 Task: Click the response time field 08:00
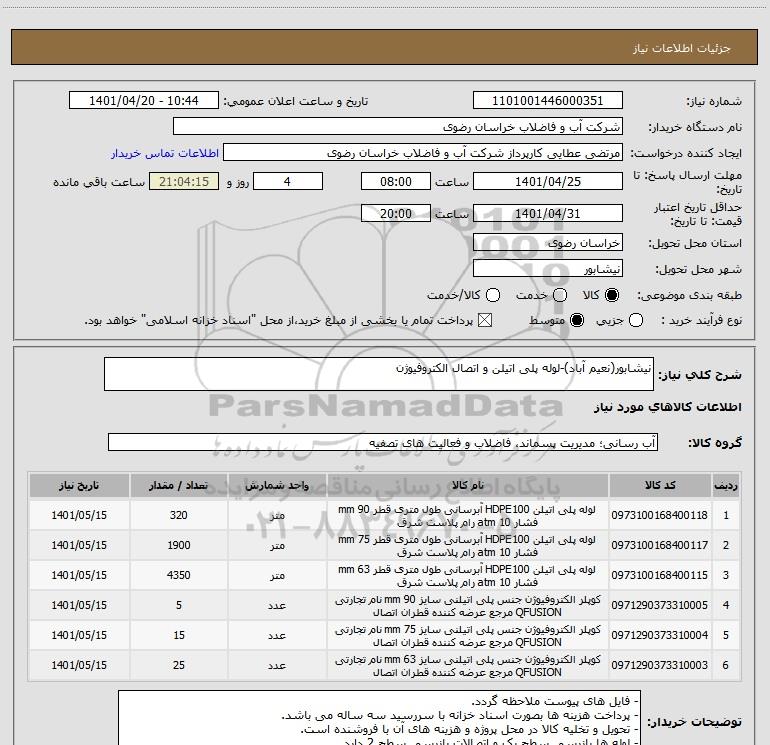click(396, 181)
